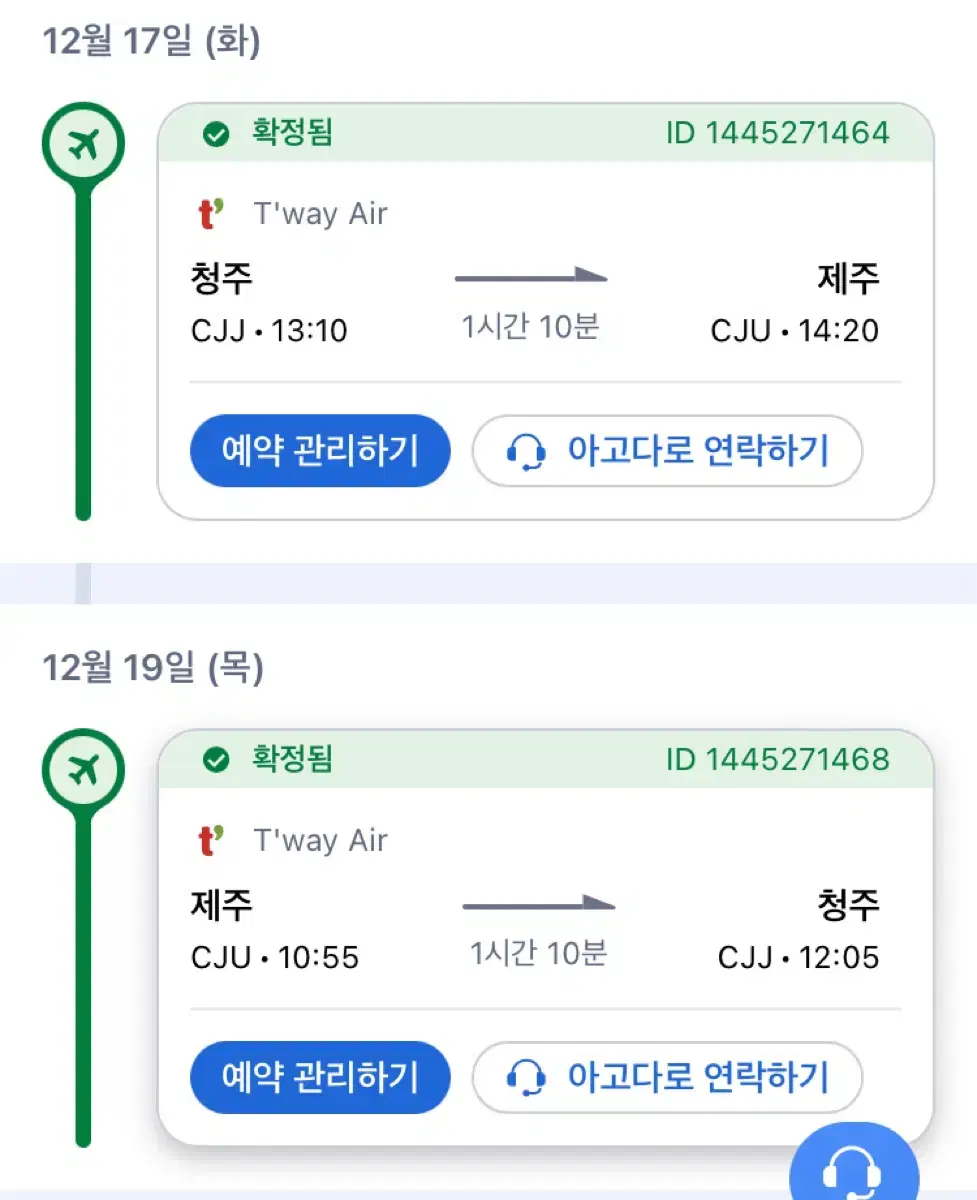Tap confirmed checkmark icon on booking 1445271464

point(215,134)
